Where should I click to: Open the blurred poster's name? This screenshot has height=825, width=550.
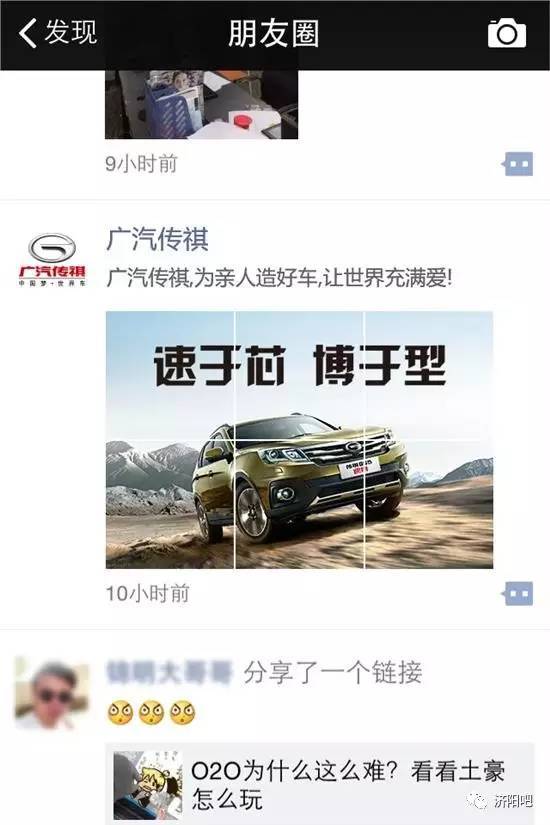click(x=168, y=673)
